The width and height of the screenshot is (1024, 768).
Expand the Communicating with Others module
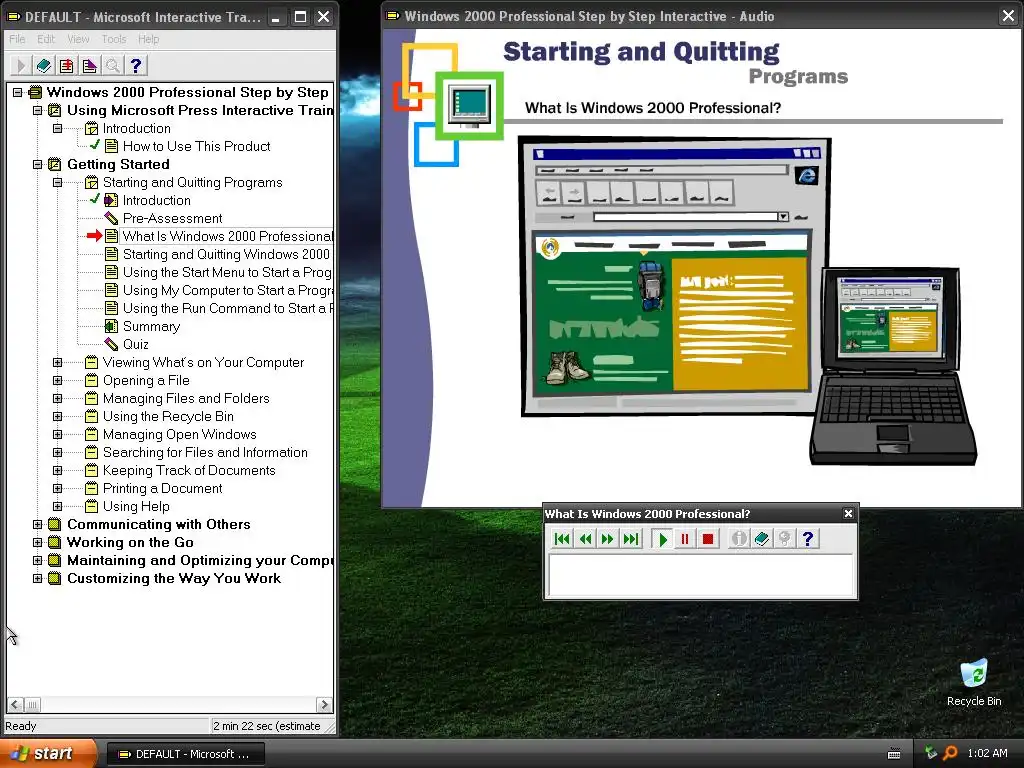pos(37,524)
